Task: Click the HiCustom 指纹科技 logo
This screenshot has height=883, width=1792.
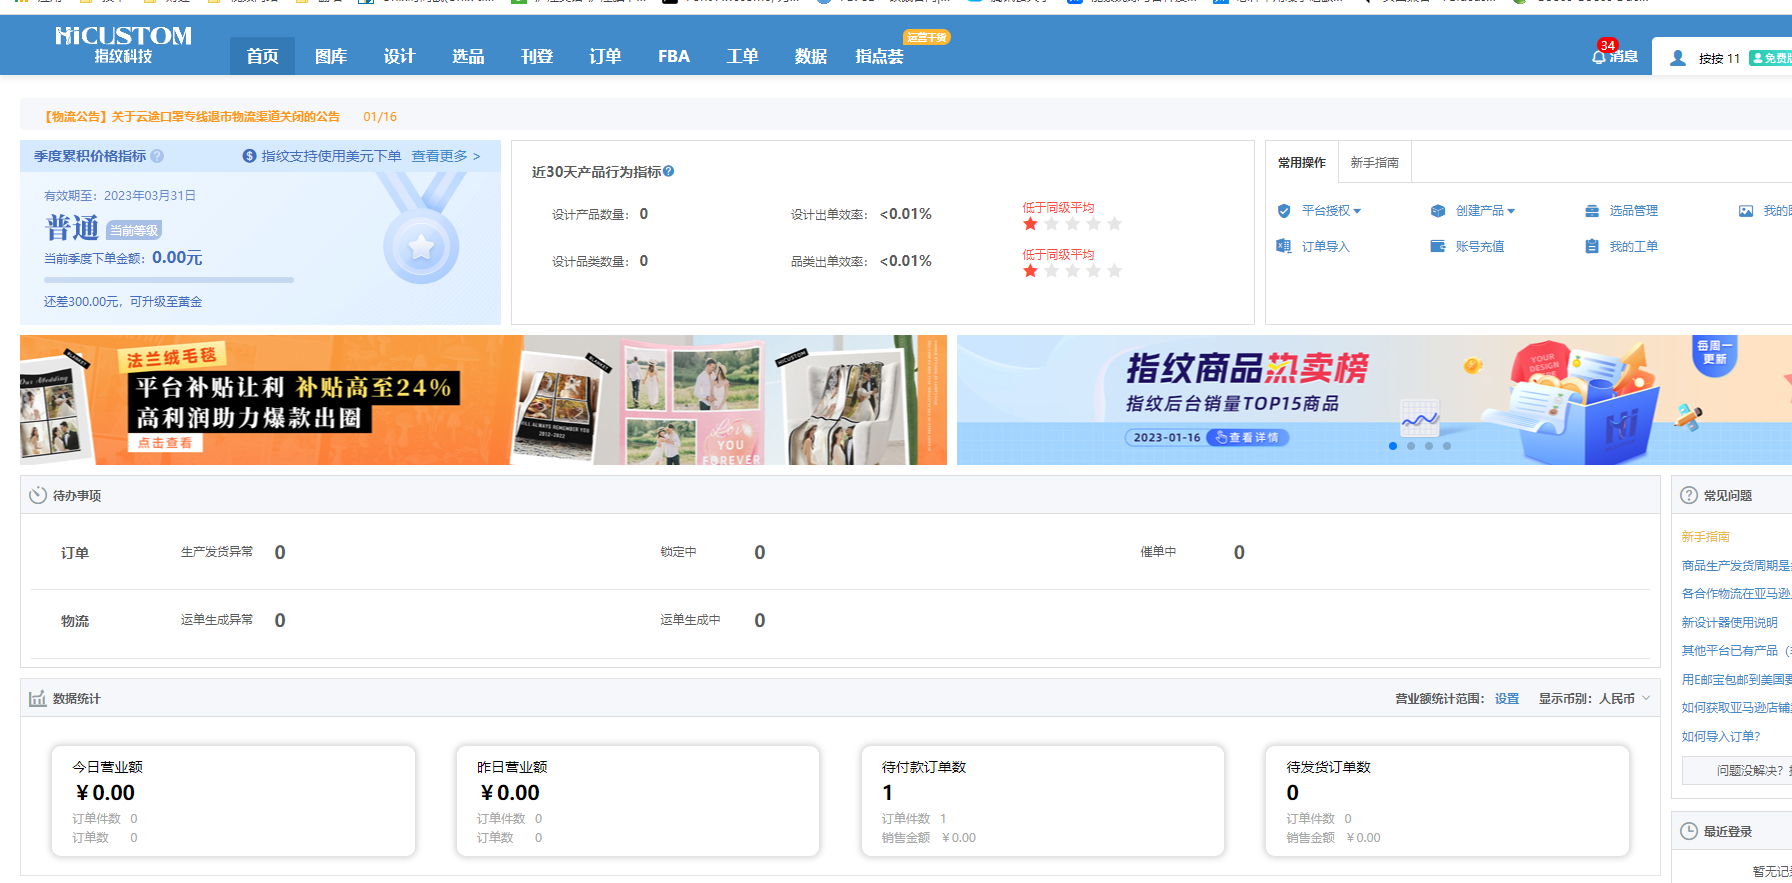Action: (123, 45)
